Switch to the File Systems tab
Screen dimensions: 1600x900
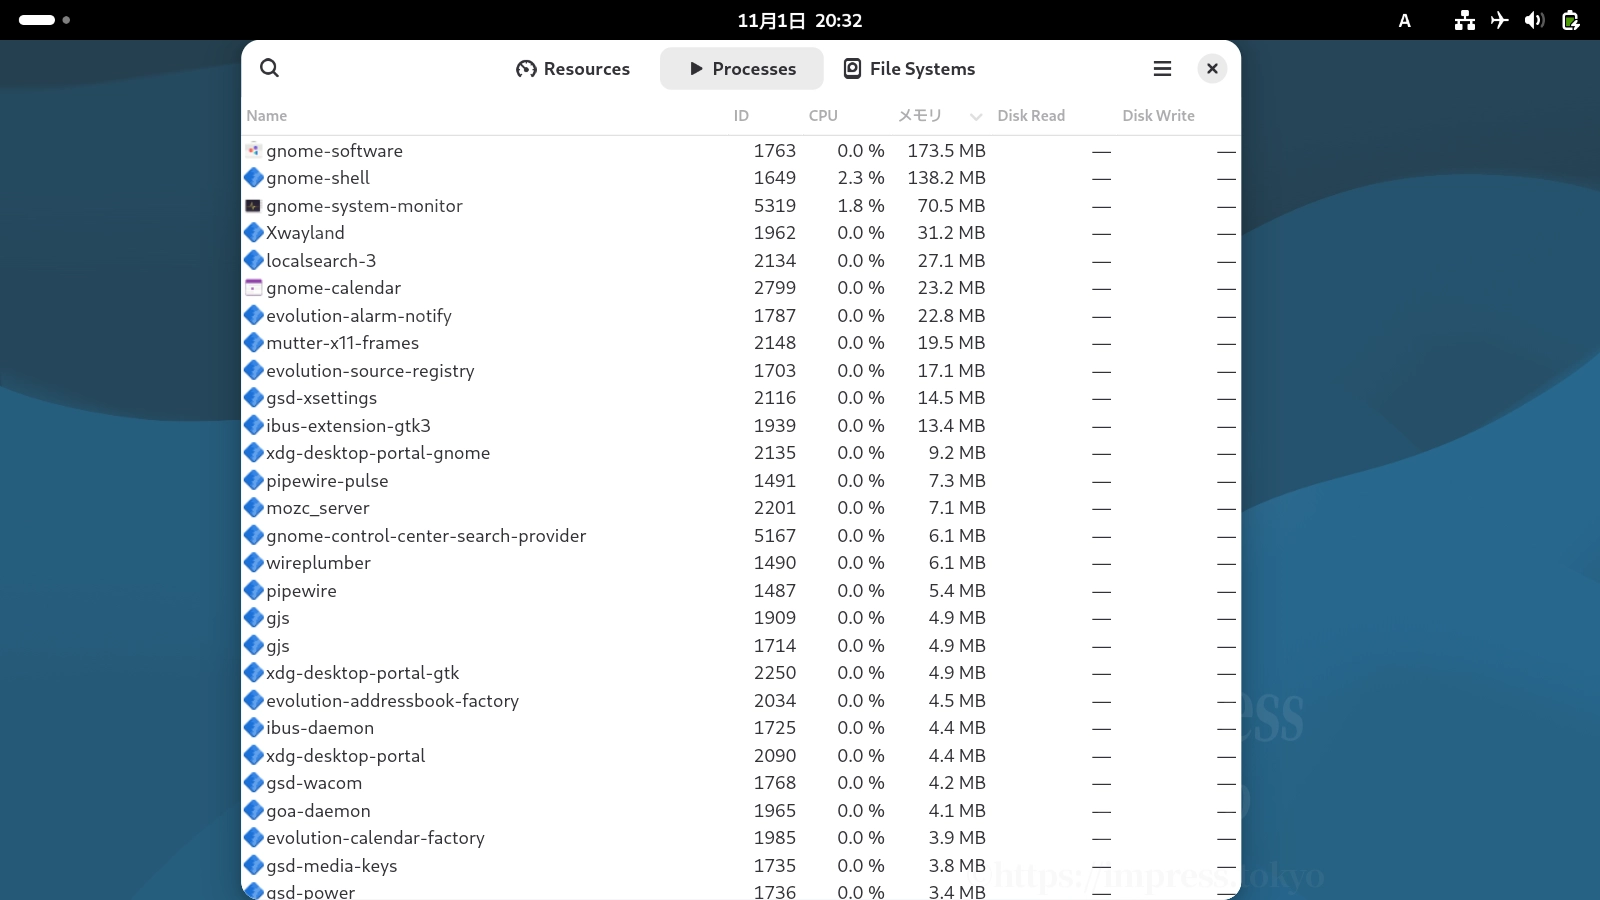tap(909, 68)
